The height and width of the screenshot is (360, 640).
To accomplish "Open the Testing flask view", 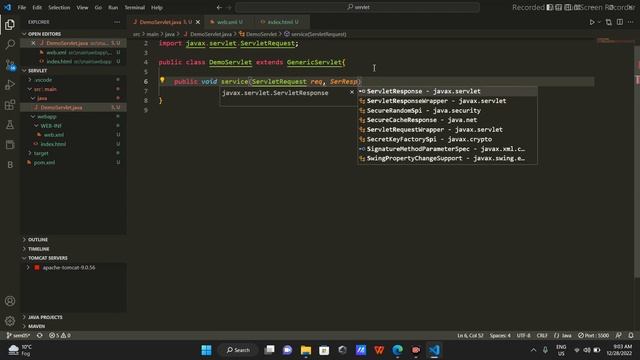I will [10, 125].
